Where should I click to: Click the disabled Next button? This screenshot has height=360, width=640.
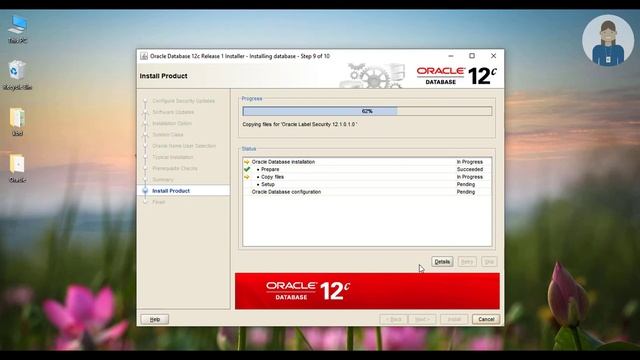[x=422, y=319]
